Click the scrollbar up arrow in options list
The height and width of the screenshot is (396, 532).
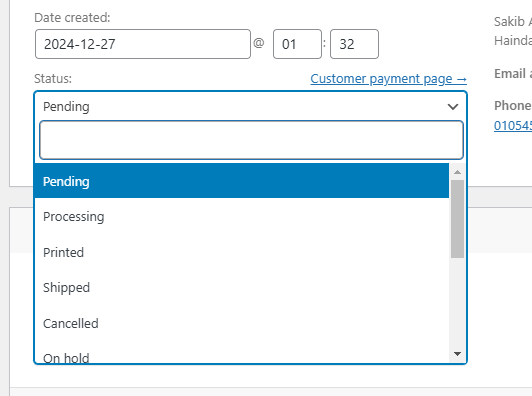[x=457, y=172]
